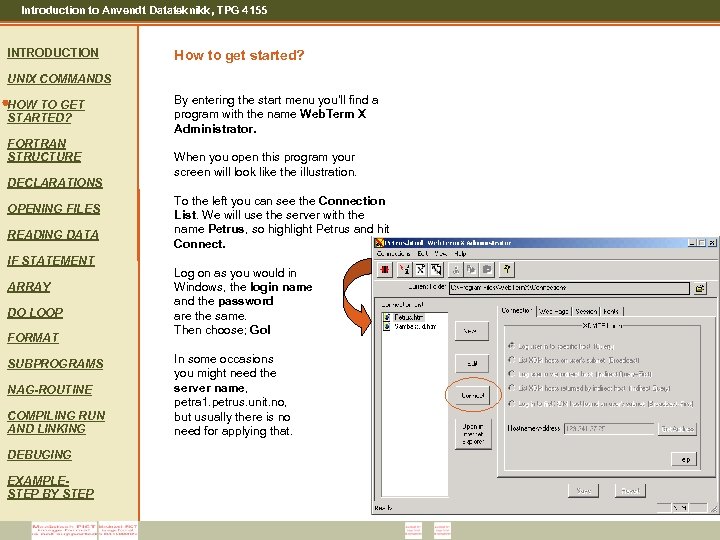The width and height of the screenshot is (720, 540).
Task: Click the New button beside connection list
Action: click(472, 331)
